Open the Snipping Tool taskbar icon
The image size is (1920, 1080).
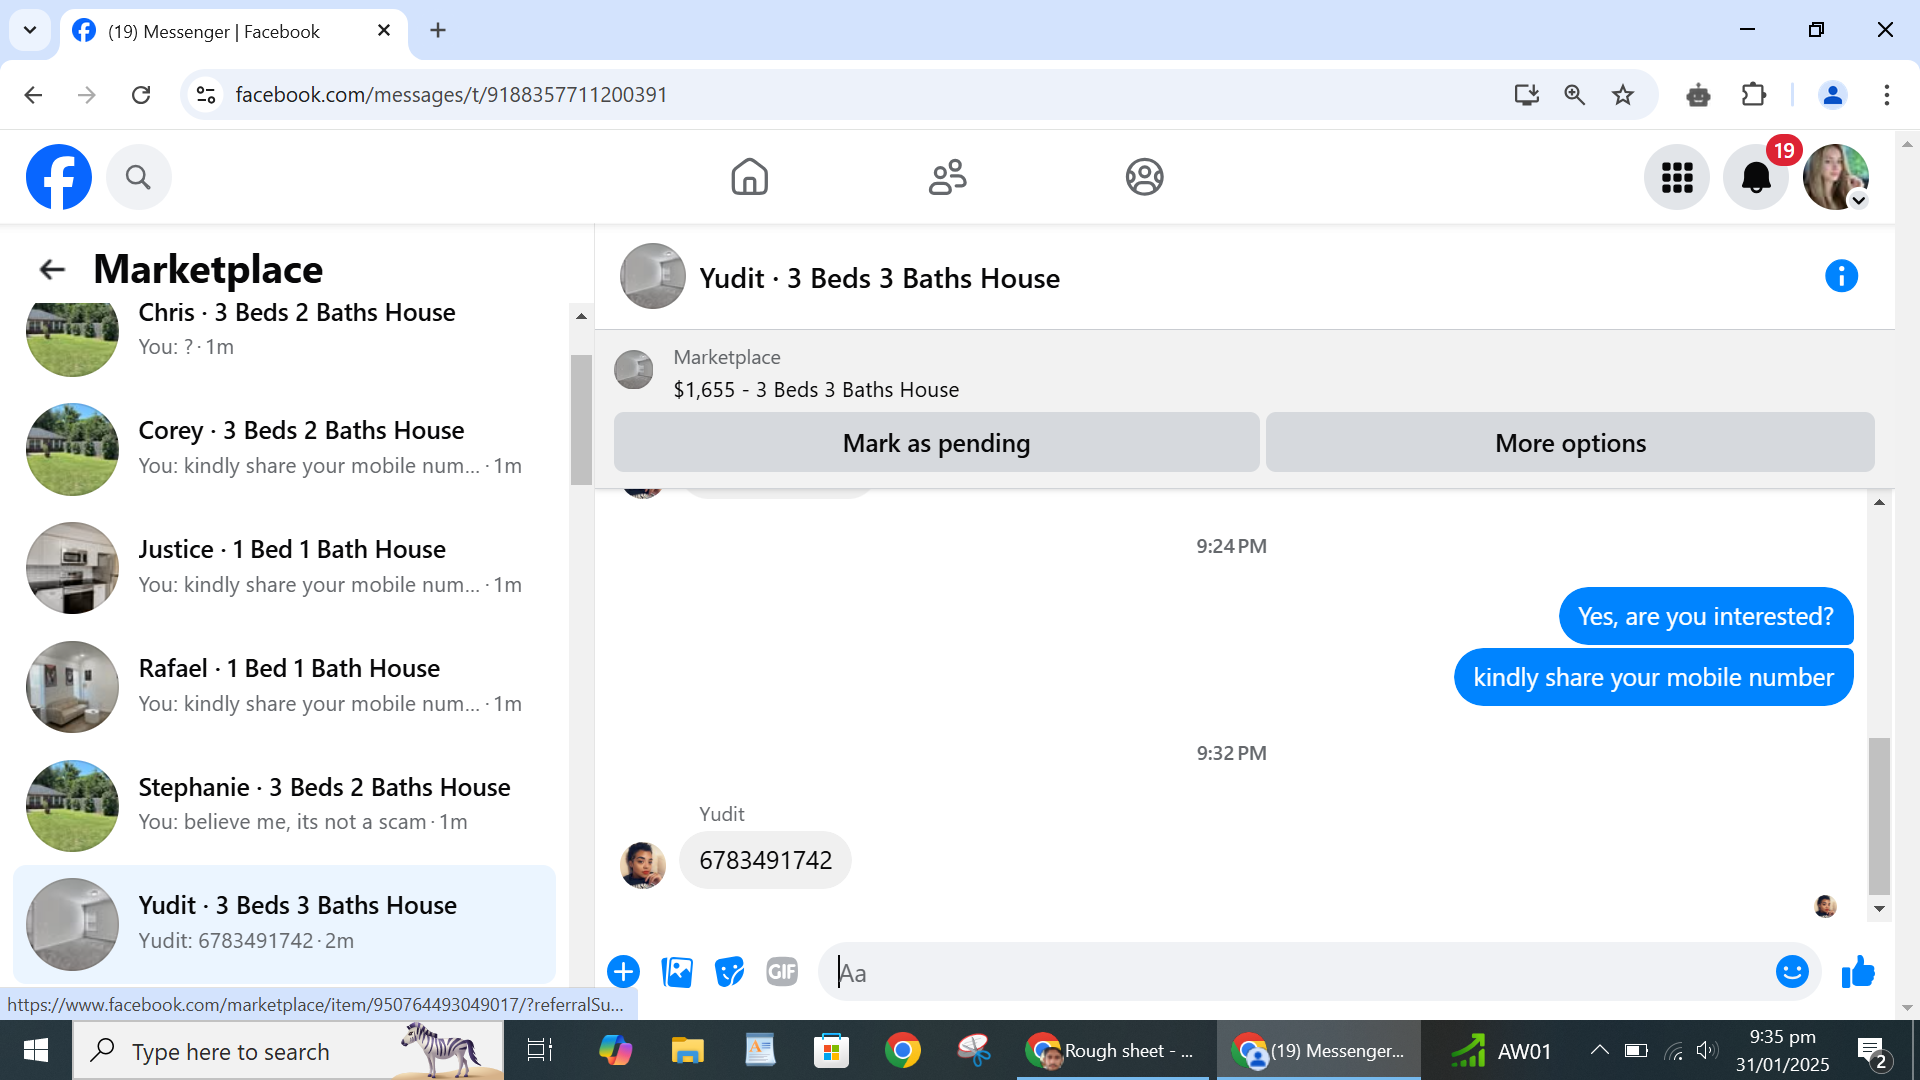click(x=974, y=1050)
